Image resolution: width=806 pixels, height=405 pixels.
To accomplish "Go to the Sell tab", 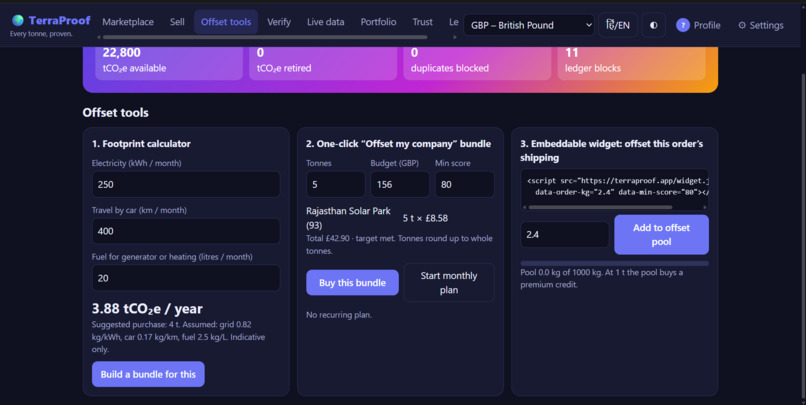I will (x=177, y=22).
